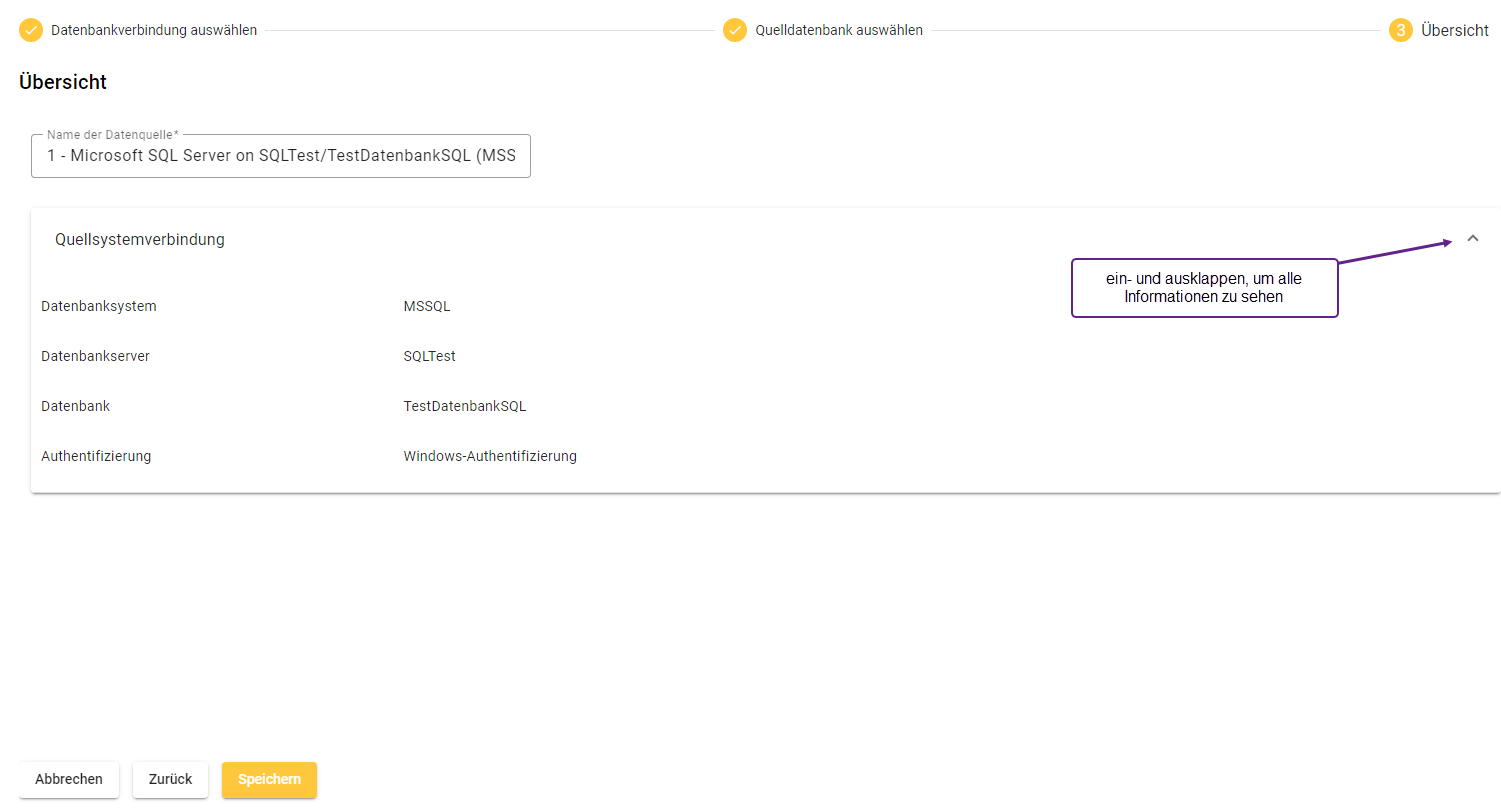1501x810 pixels.
Task: Click the Übersicht page heading
Action: point(63,82)
